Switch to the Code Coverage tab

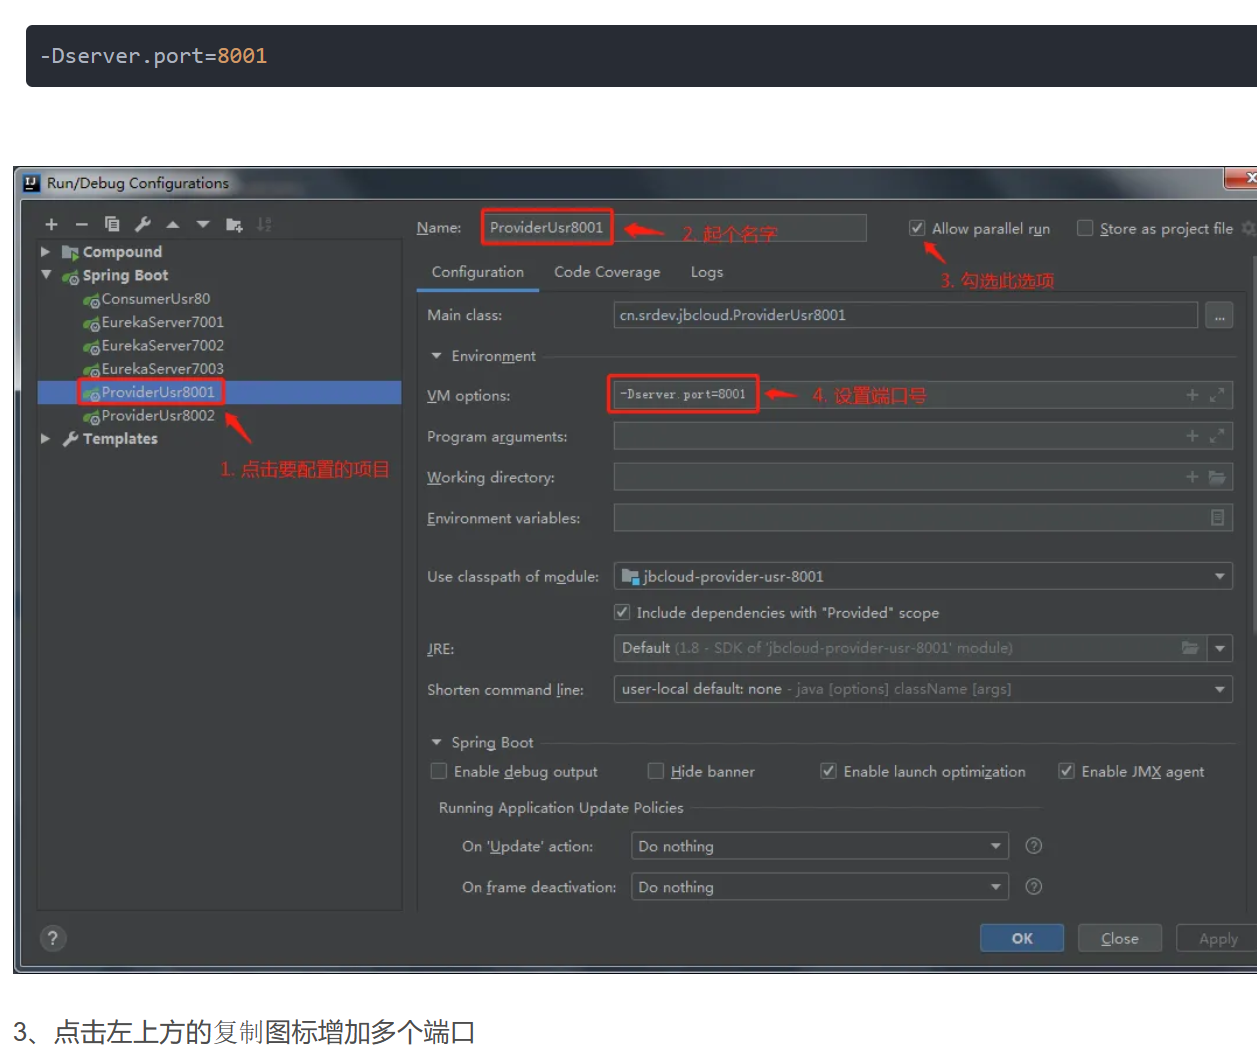coord(606,272)
